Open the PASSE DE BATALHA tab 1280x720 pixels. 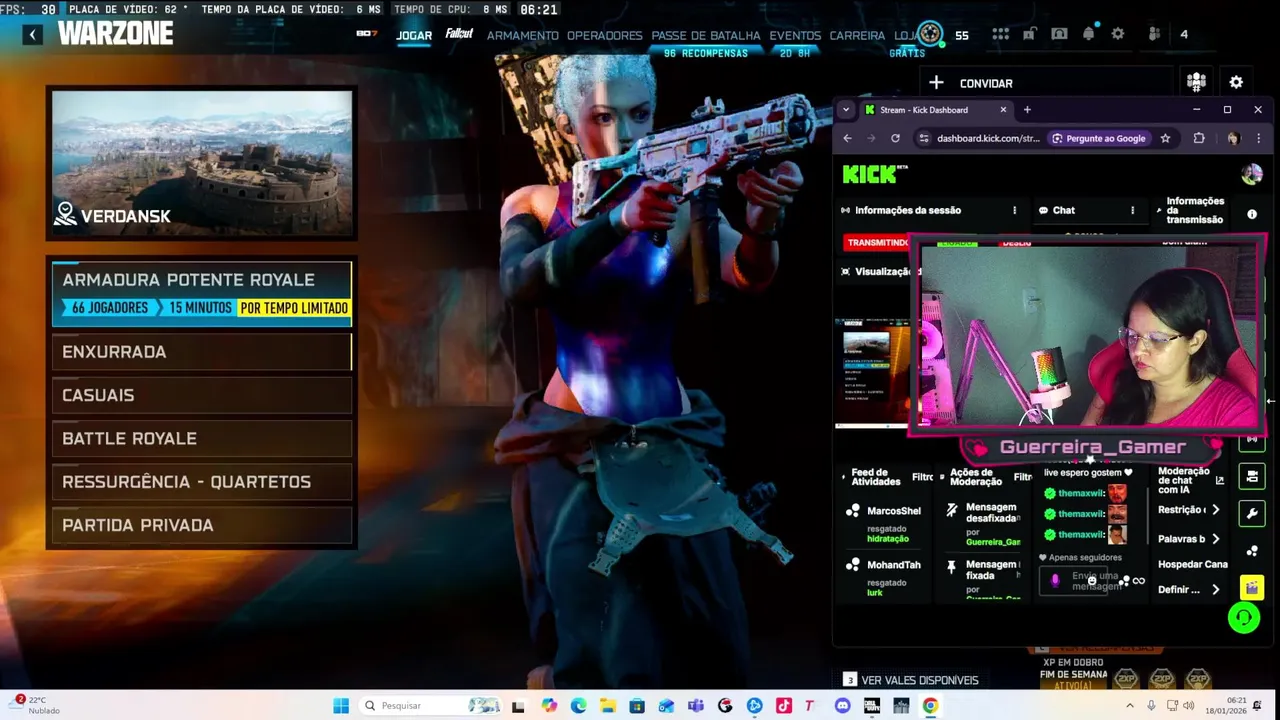(706, 35)
